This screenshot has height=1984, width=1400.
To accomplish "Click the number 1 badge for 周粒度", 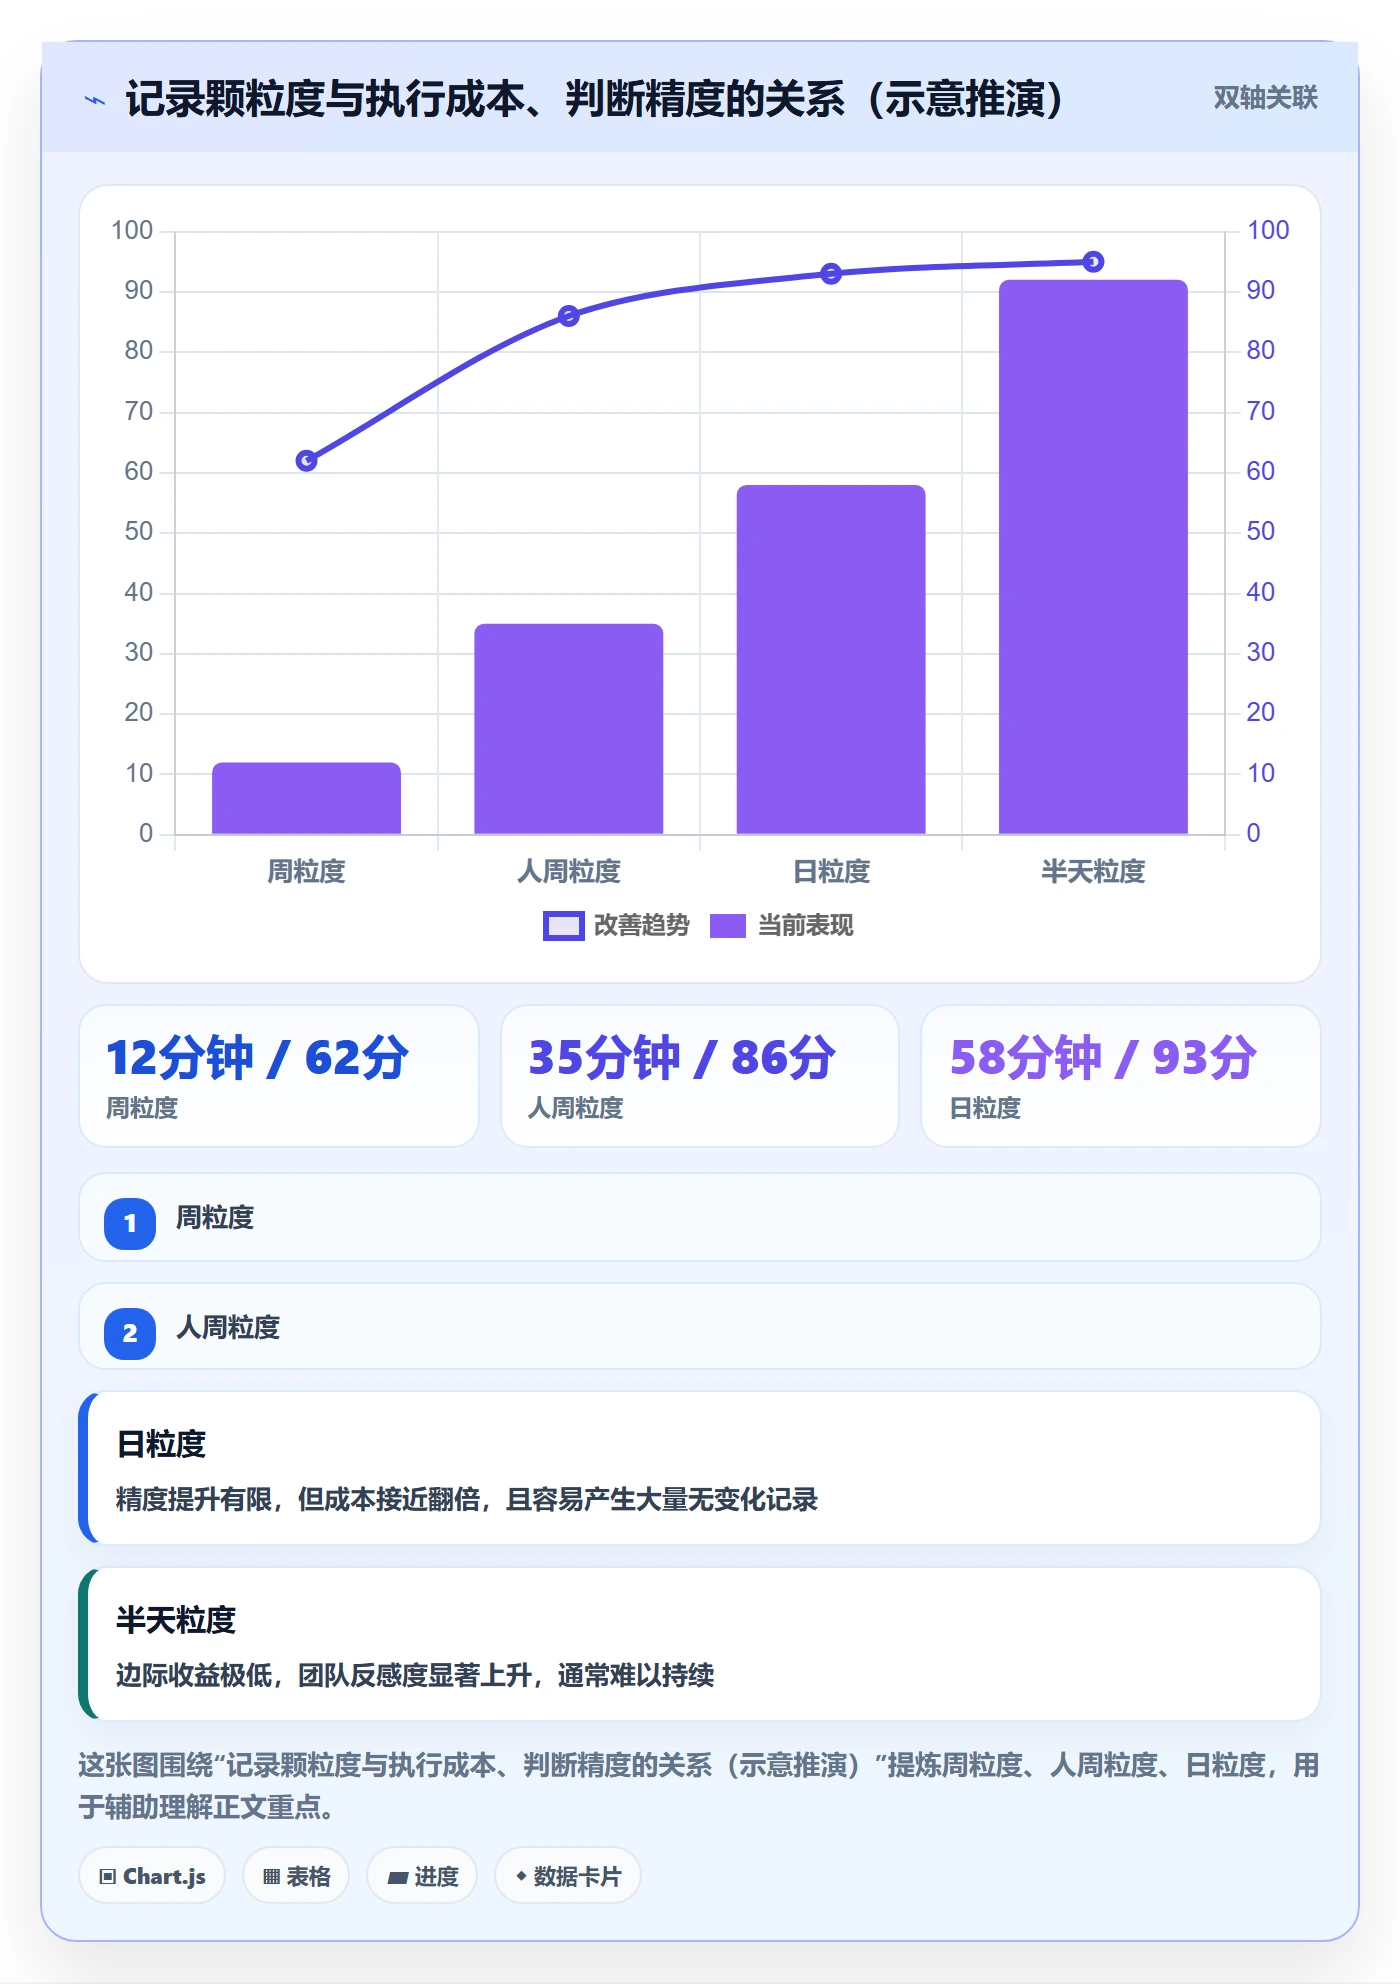I will click(130, 1223).
